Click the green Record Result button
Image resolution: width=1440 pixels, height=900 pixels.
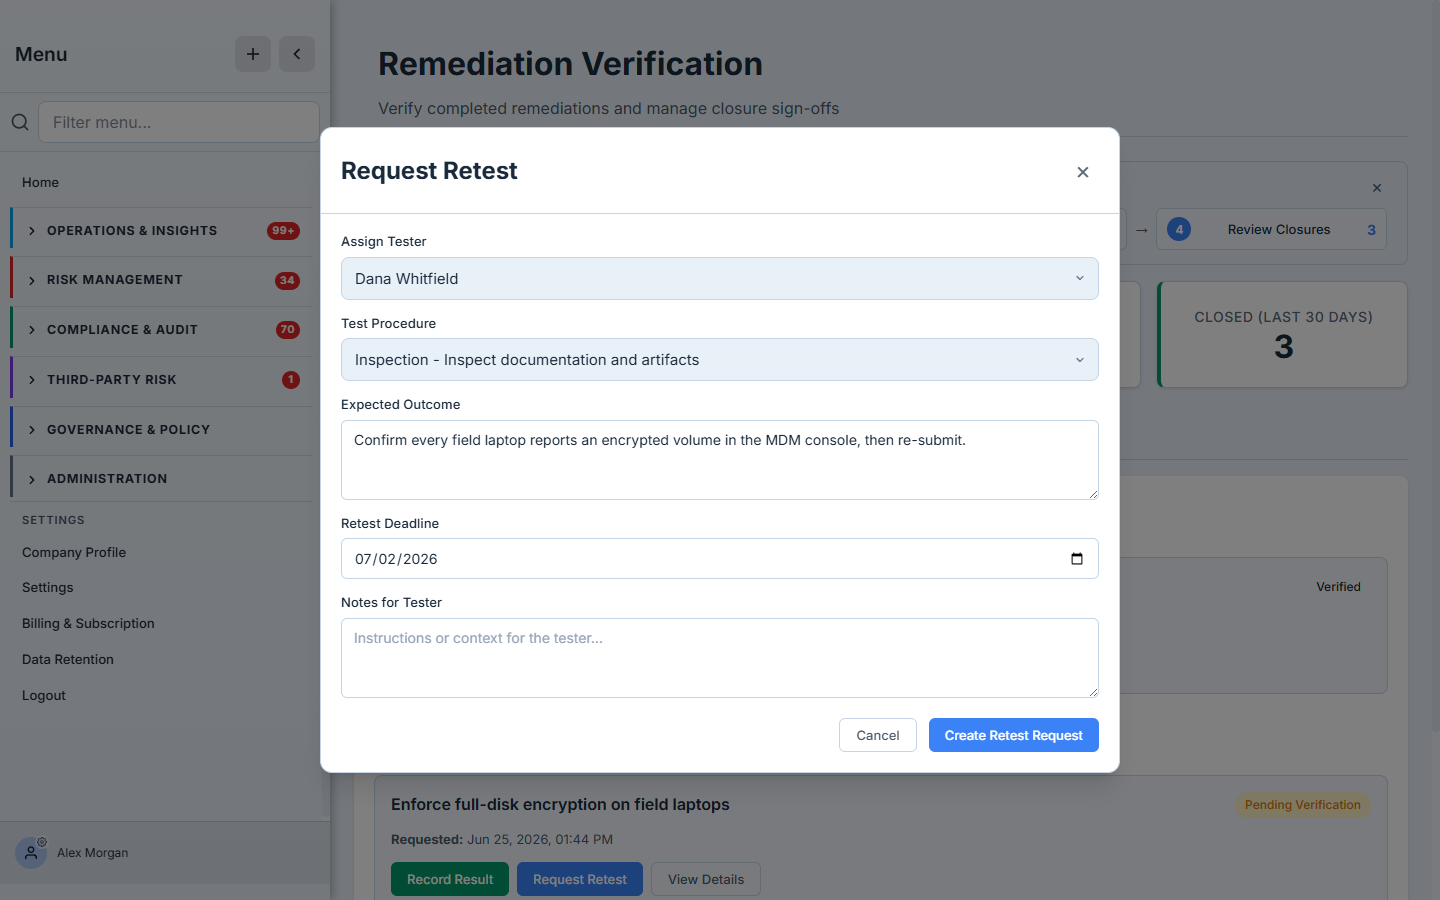point(450,879)
